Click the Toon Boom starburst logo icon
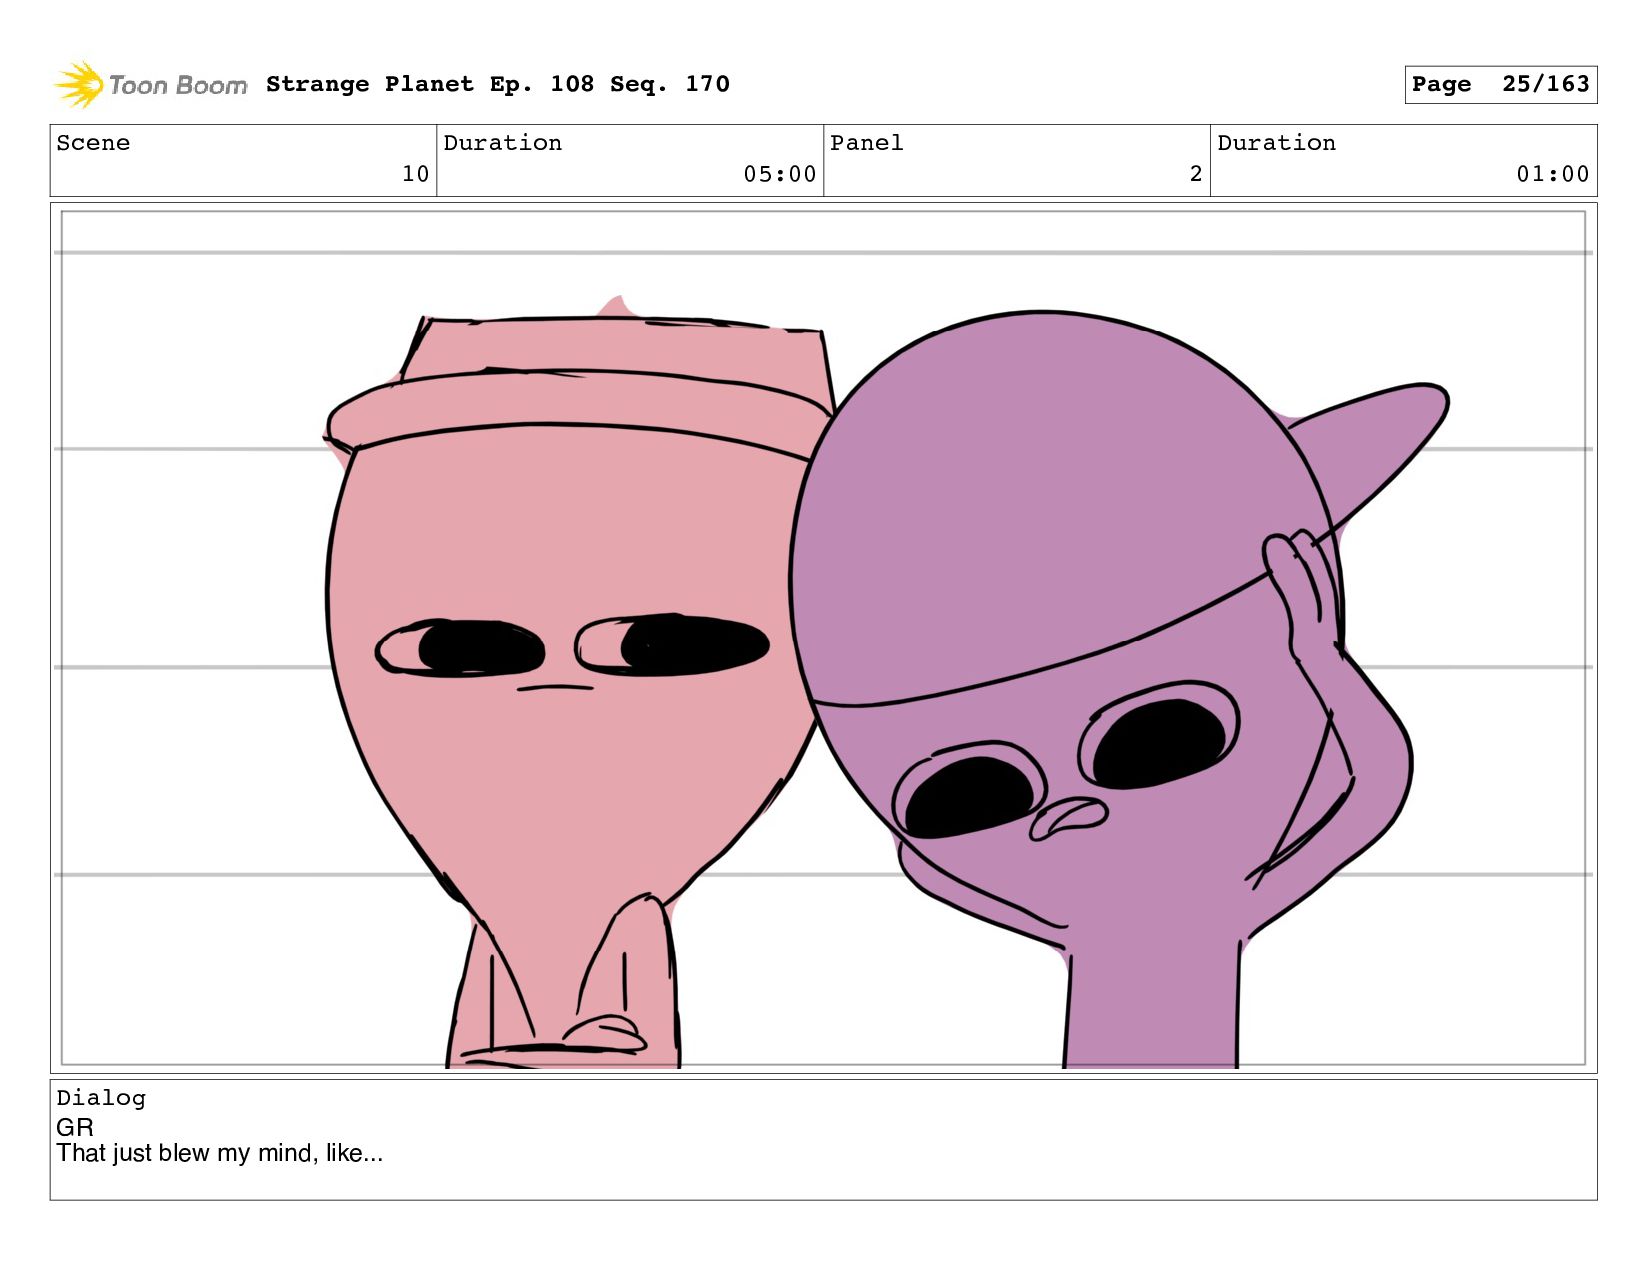The width and height of the screenshot is (1650, 1275). (78, 84)
